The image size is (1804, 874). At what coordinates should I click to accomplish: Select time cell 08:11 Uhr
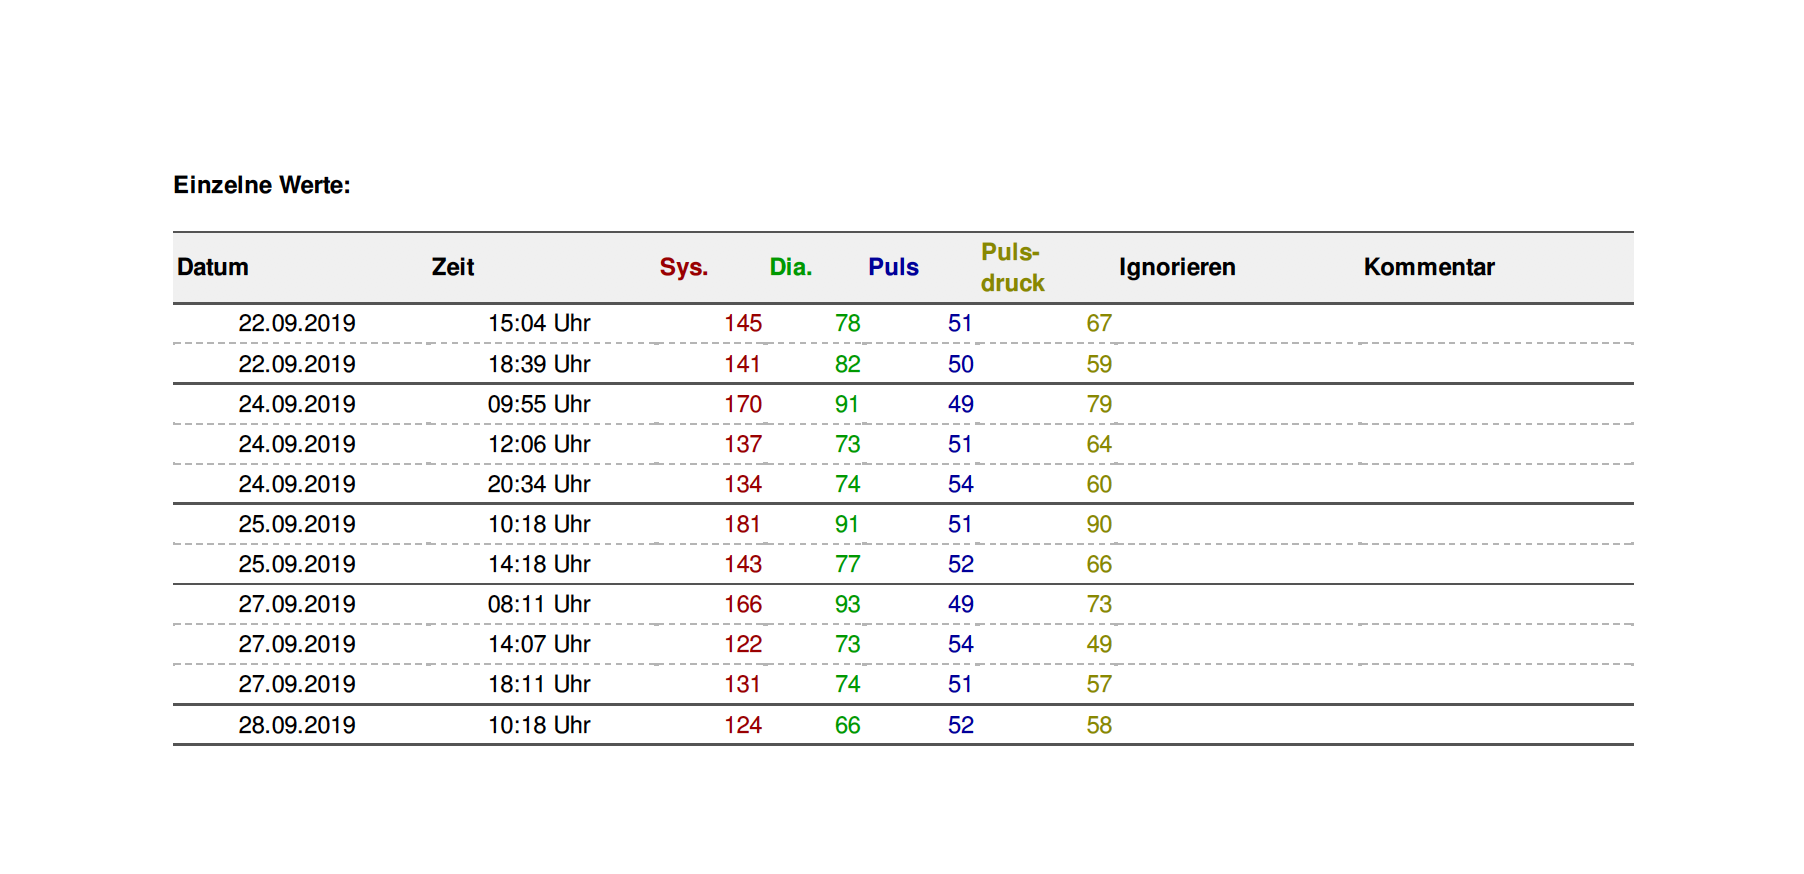(539, 604)
